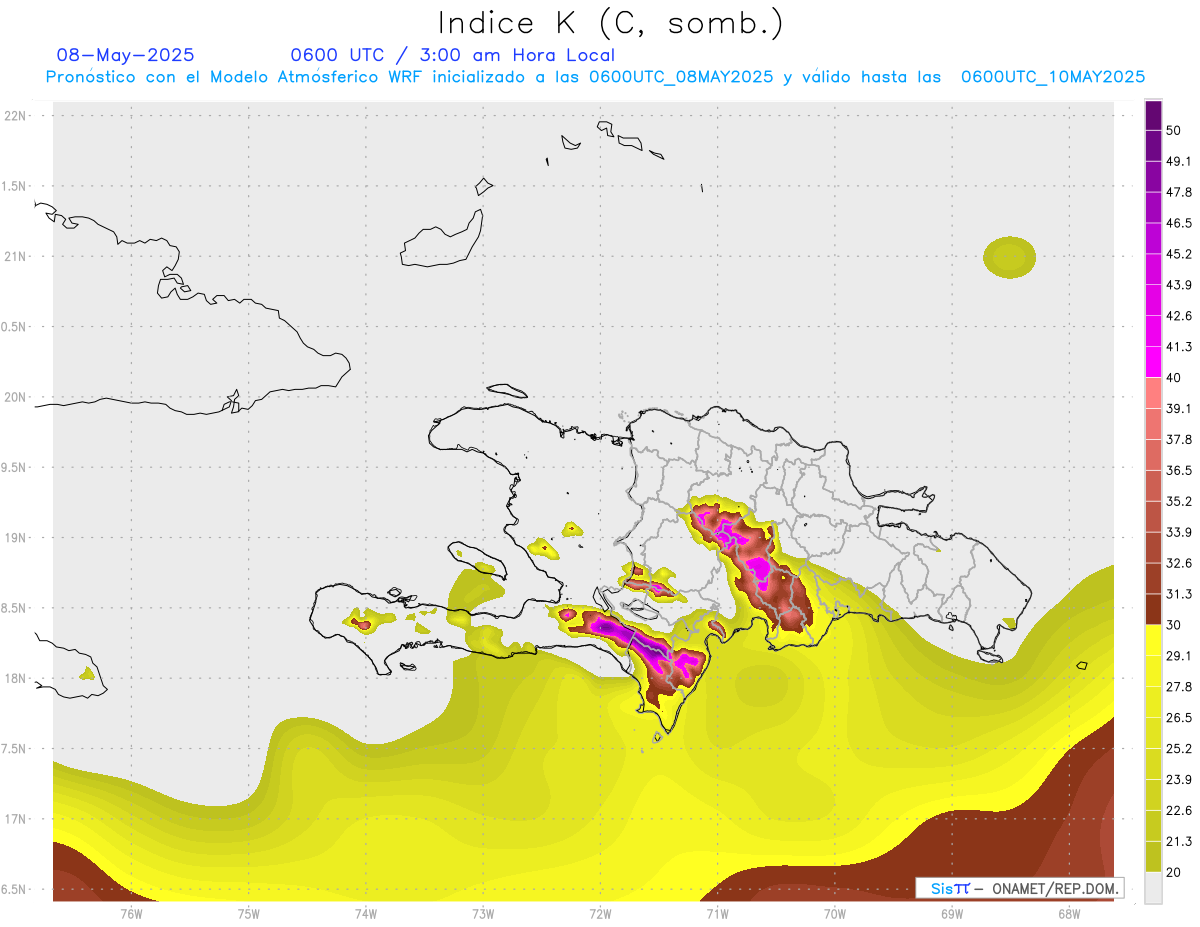Viewport: 1200px width, 927px height.
Task: Click the '46.5' value on color scale
Action: 1179,223
